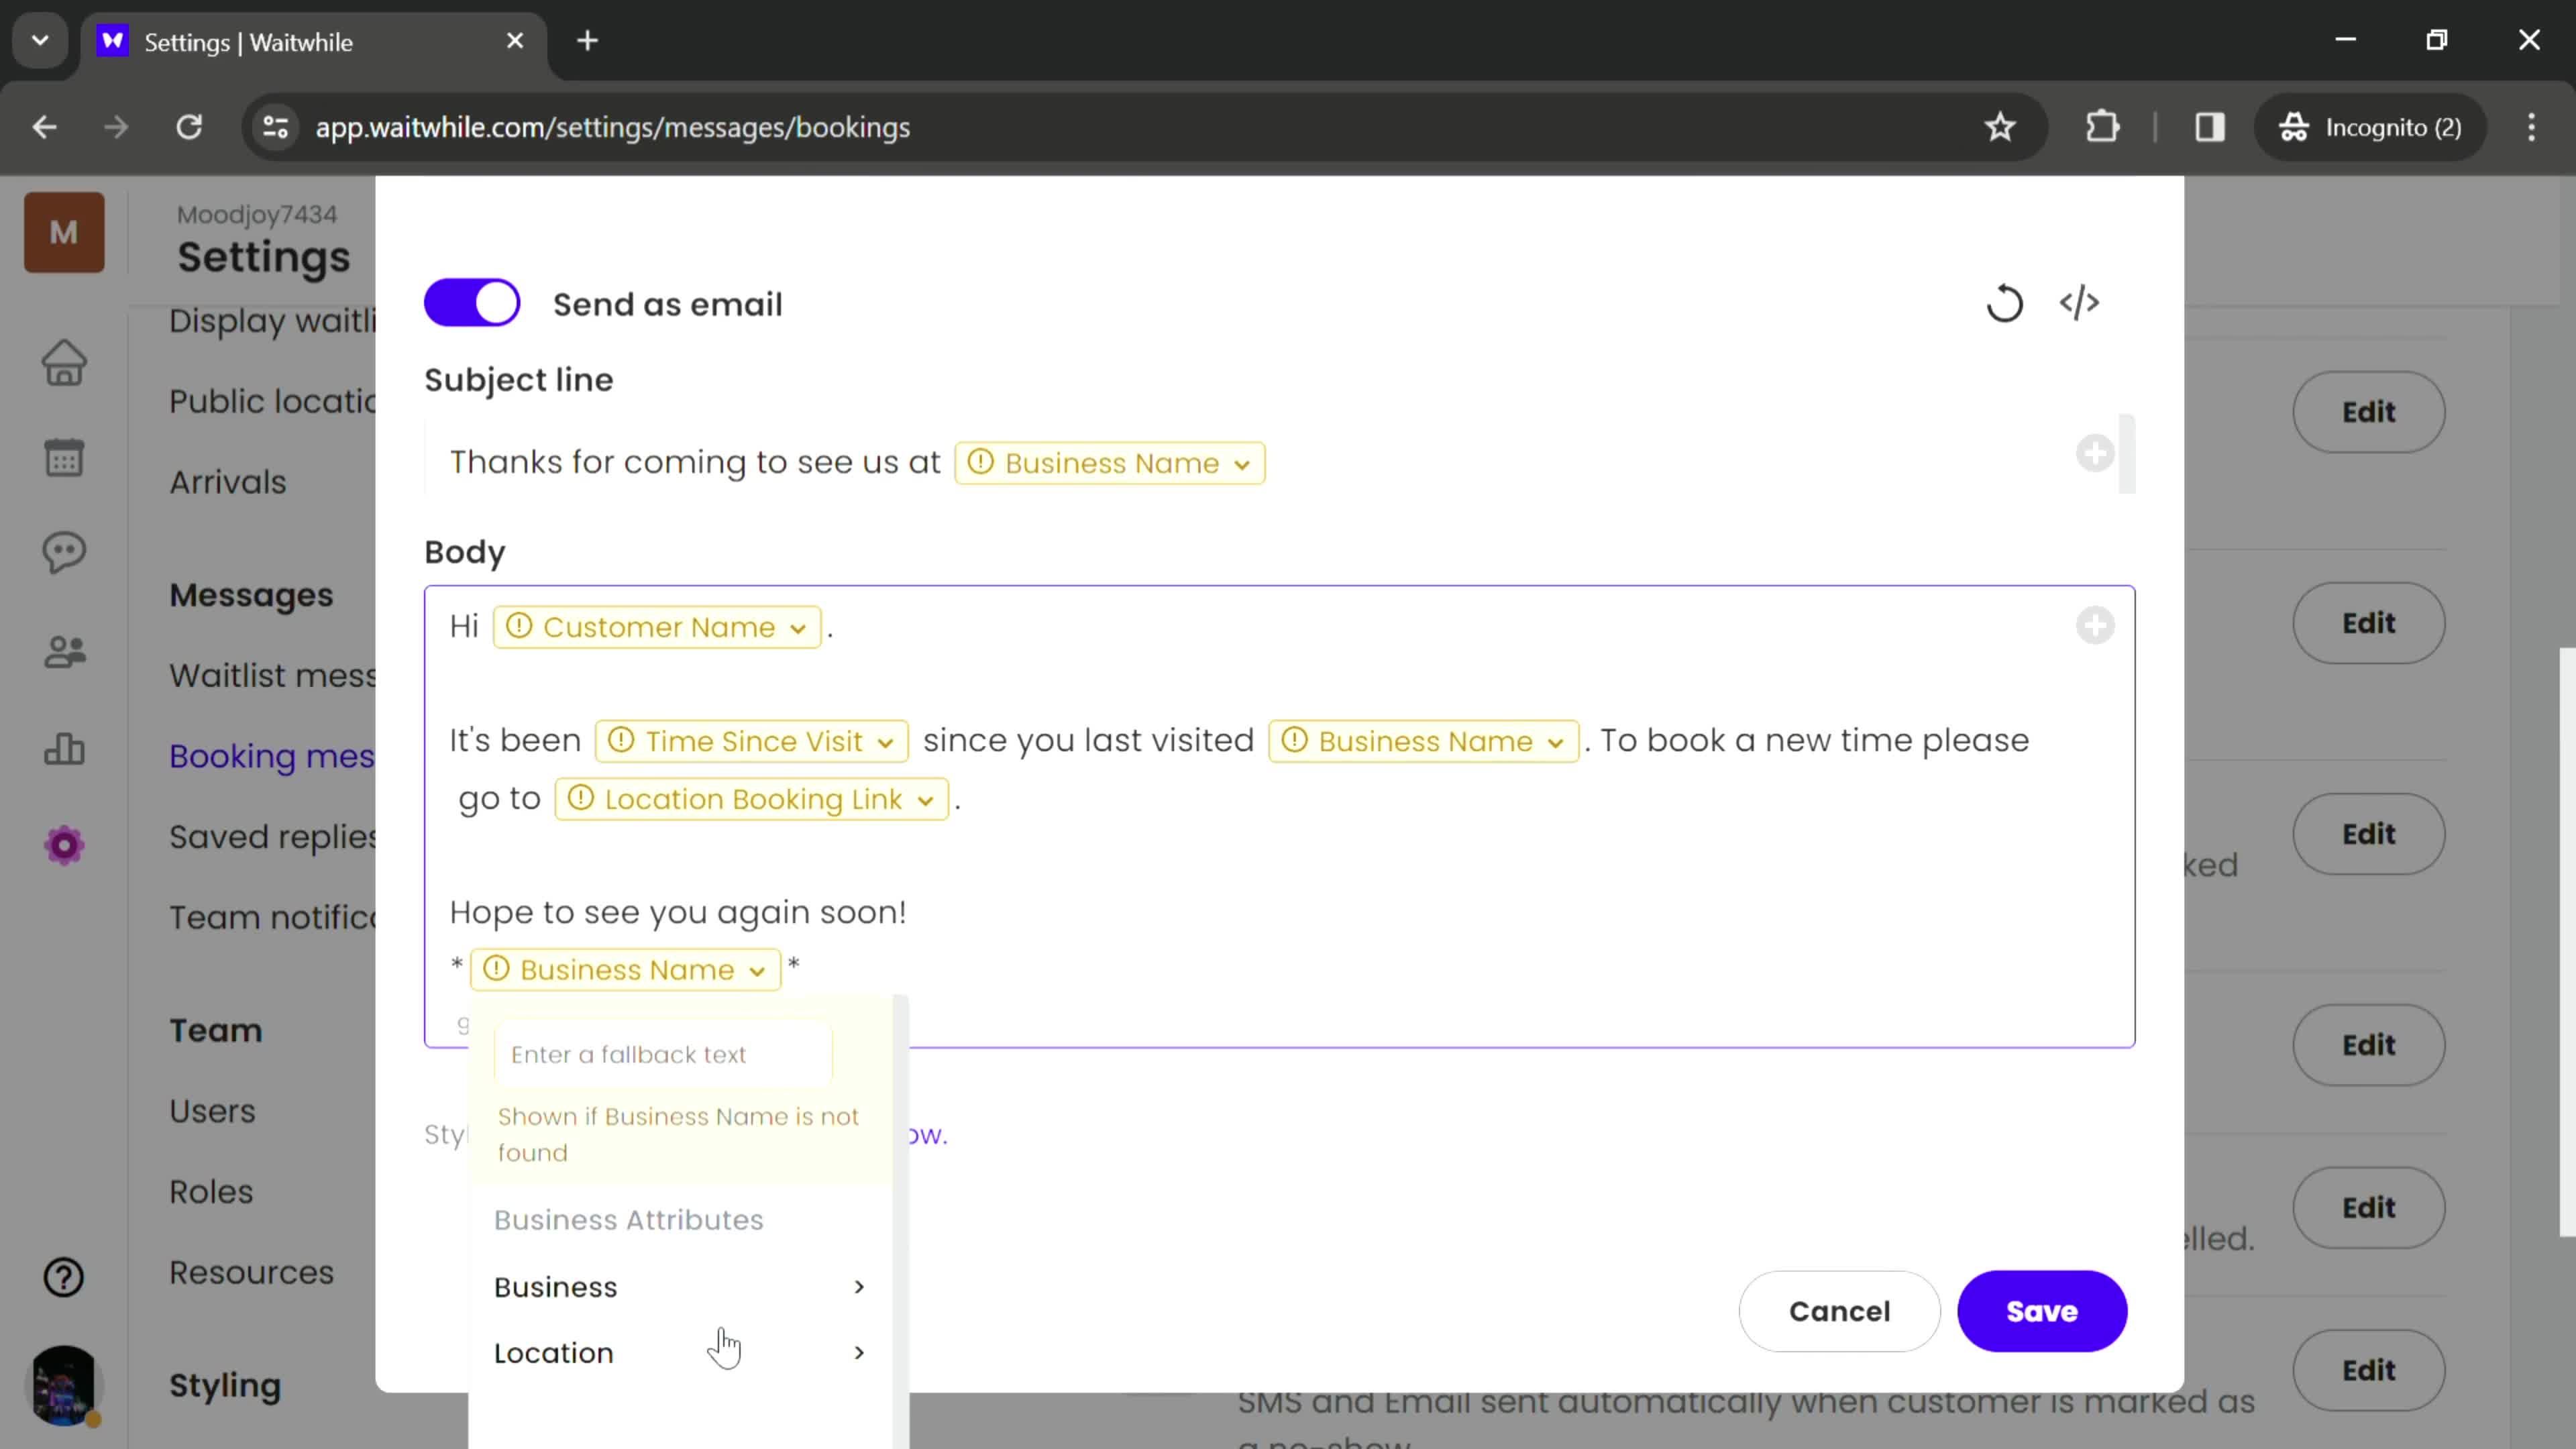This screenshot has width=2576, height=1449.
Task: Select the Settings | Waitwhile browser tab
Action: point(313,42)
